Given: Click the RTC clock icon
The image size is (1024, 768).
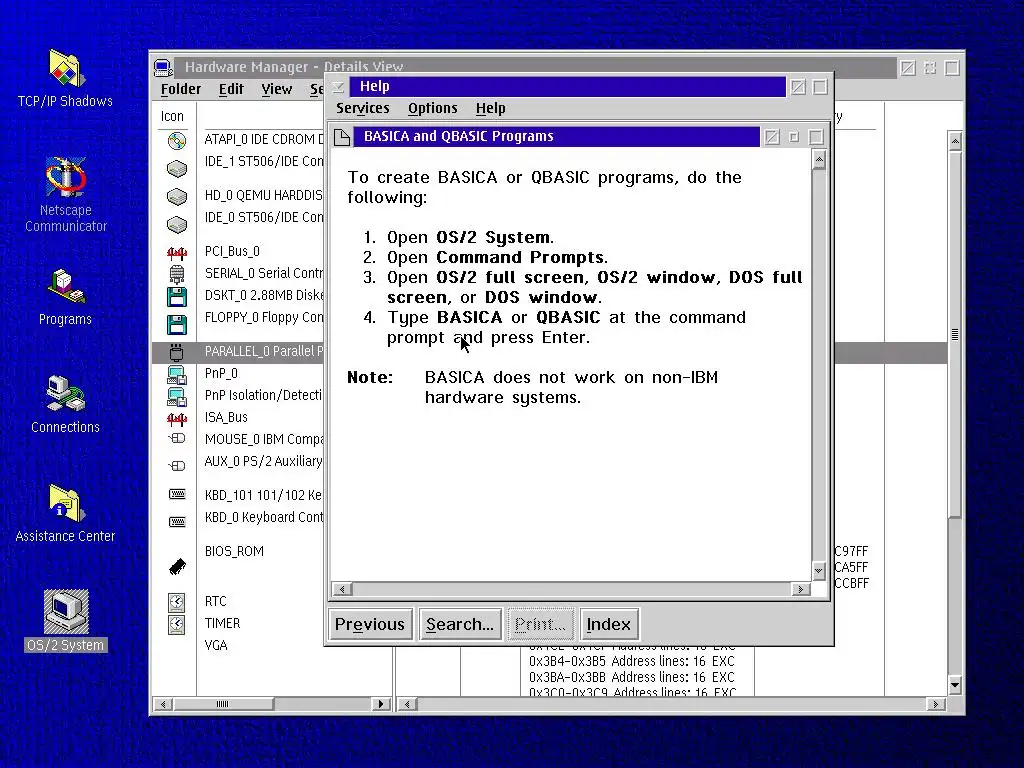Looking at the screenshot, I should click(x=176, y=602).
